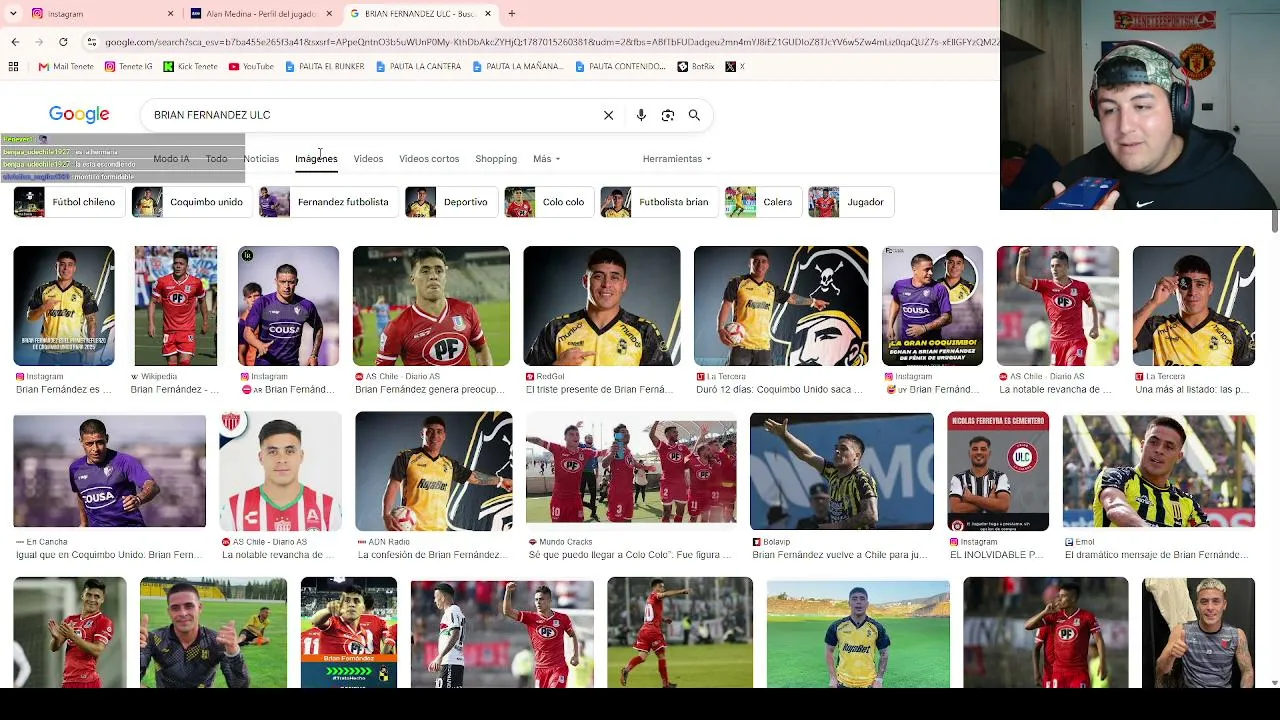The height and width of the screenshot is (720, 1280).
Task: Open 'Brian Fernández vuelve a Chile' link
Action: point(842,555)
